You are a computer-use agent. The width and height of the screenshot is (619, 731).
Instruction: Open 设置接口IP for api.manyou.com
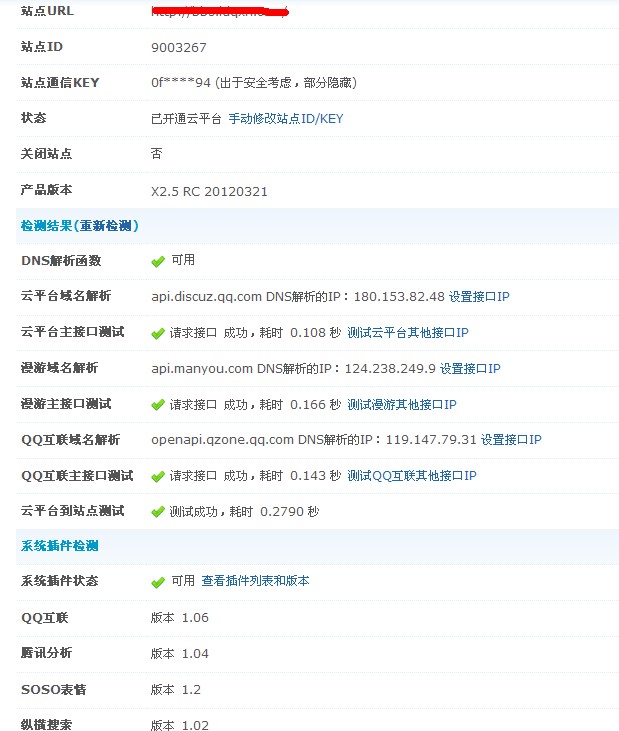(x=470, y=369)
